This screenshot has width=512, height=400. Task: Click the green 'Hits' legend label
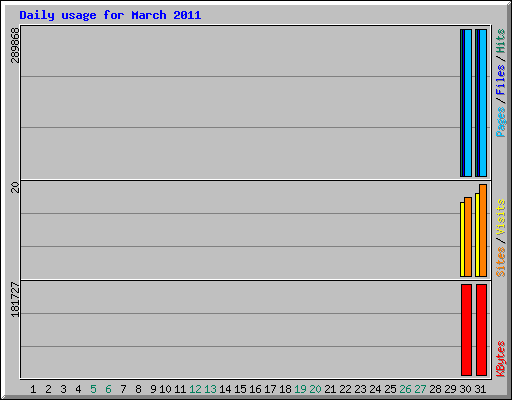(500, 41)
